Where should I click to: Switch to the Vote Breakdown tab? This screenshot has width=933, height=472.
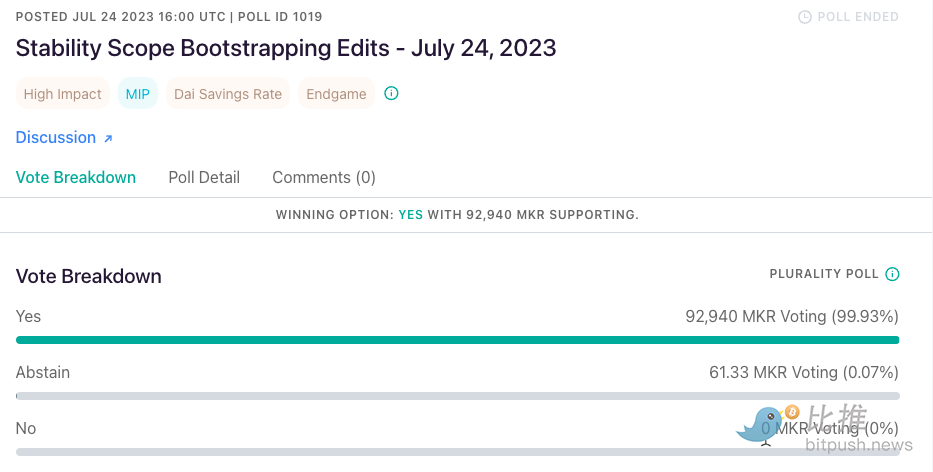76,177
